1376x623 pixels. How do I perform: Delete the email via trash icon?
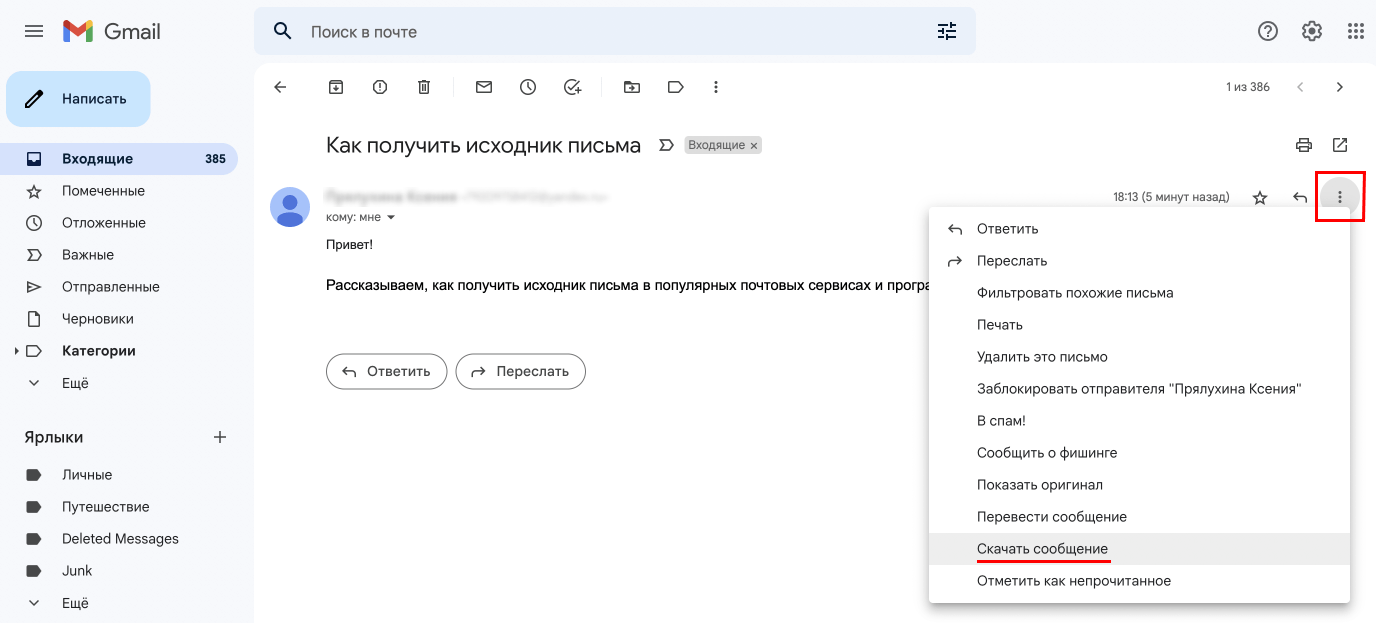coord(423,87)
